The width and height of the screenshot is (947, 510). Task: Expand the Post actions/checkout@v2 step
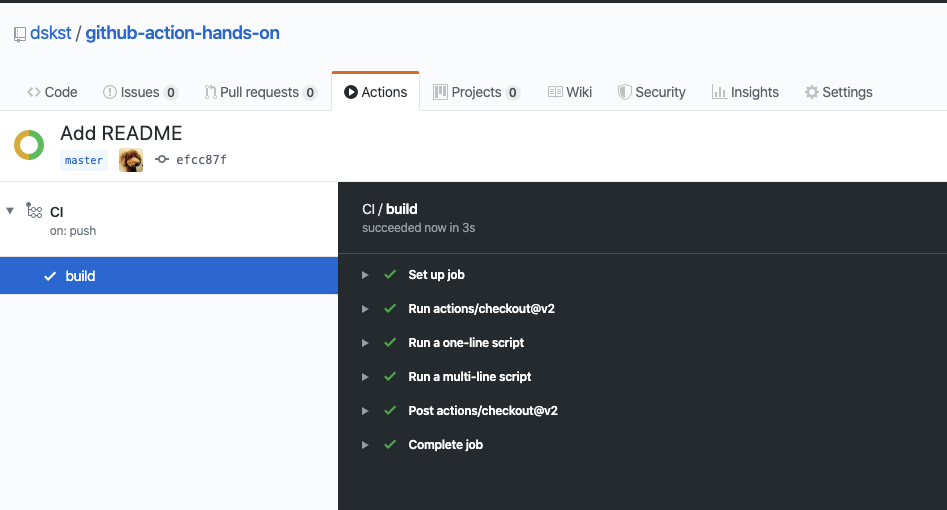pos(365,411)
